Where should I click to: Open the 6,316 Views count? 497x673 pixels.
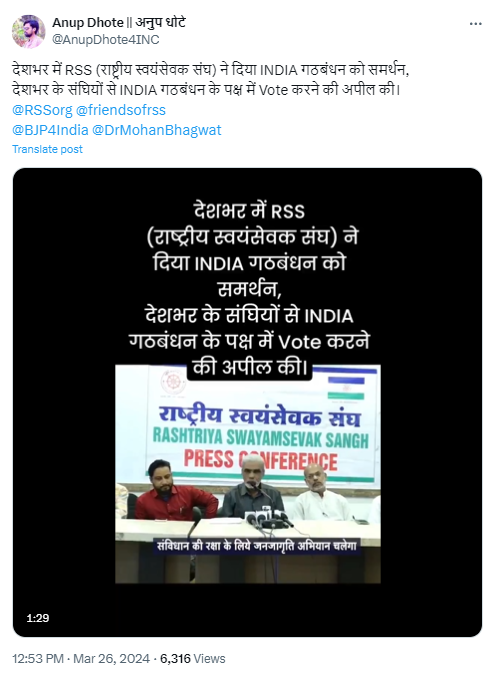tap(193, 658)
